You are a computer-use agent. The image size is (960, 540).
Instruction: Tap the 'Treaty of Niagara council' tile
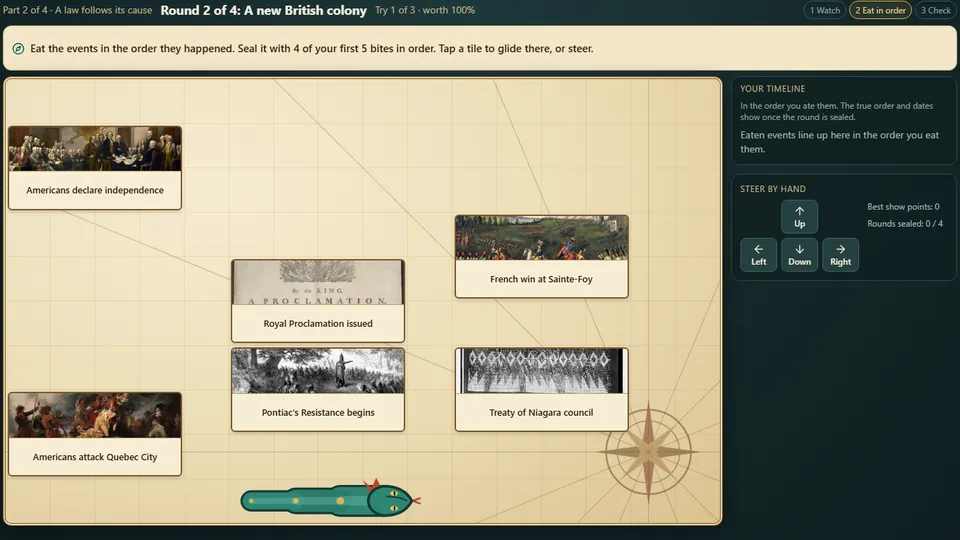[x=541, y=390]
